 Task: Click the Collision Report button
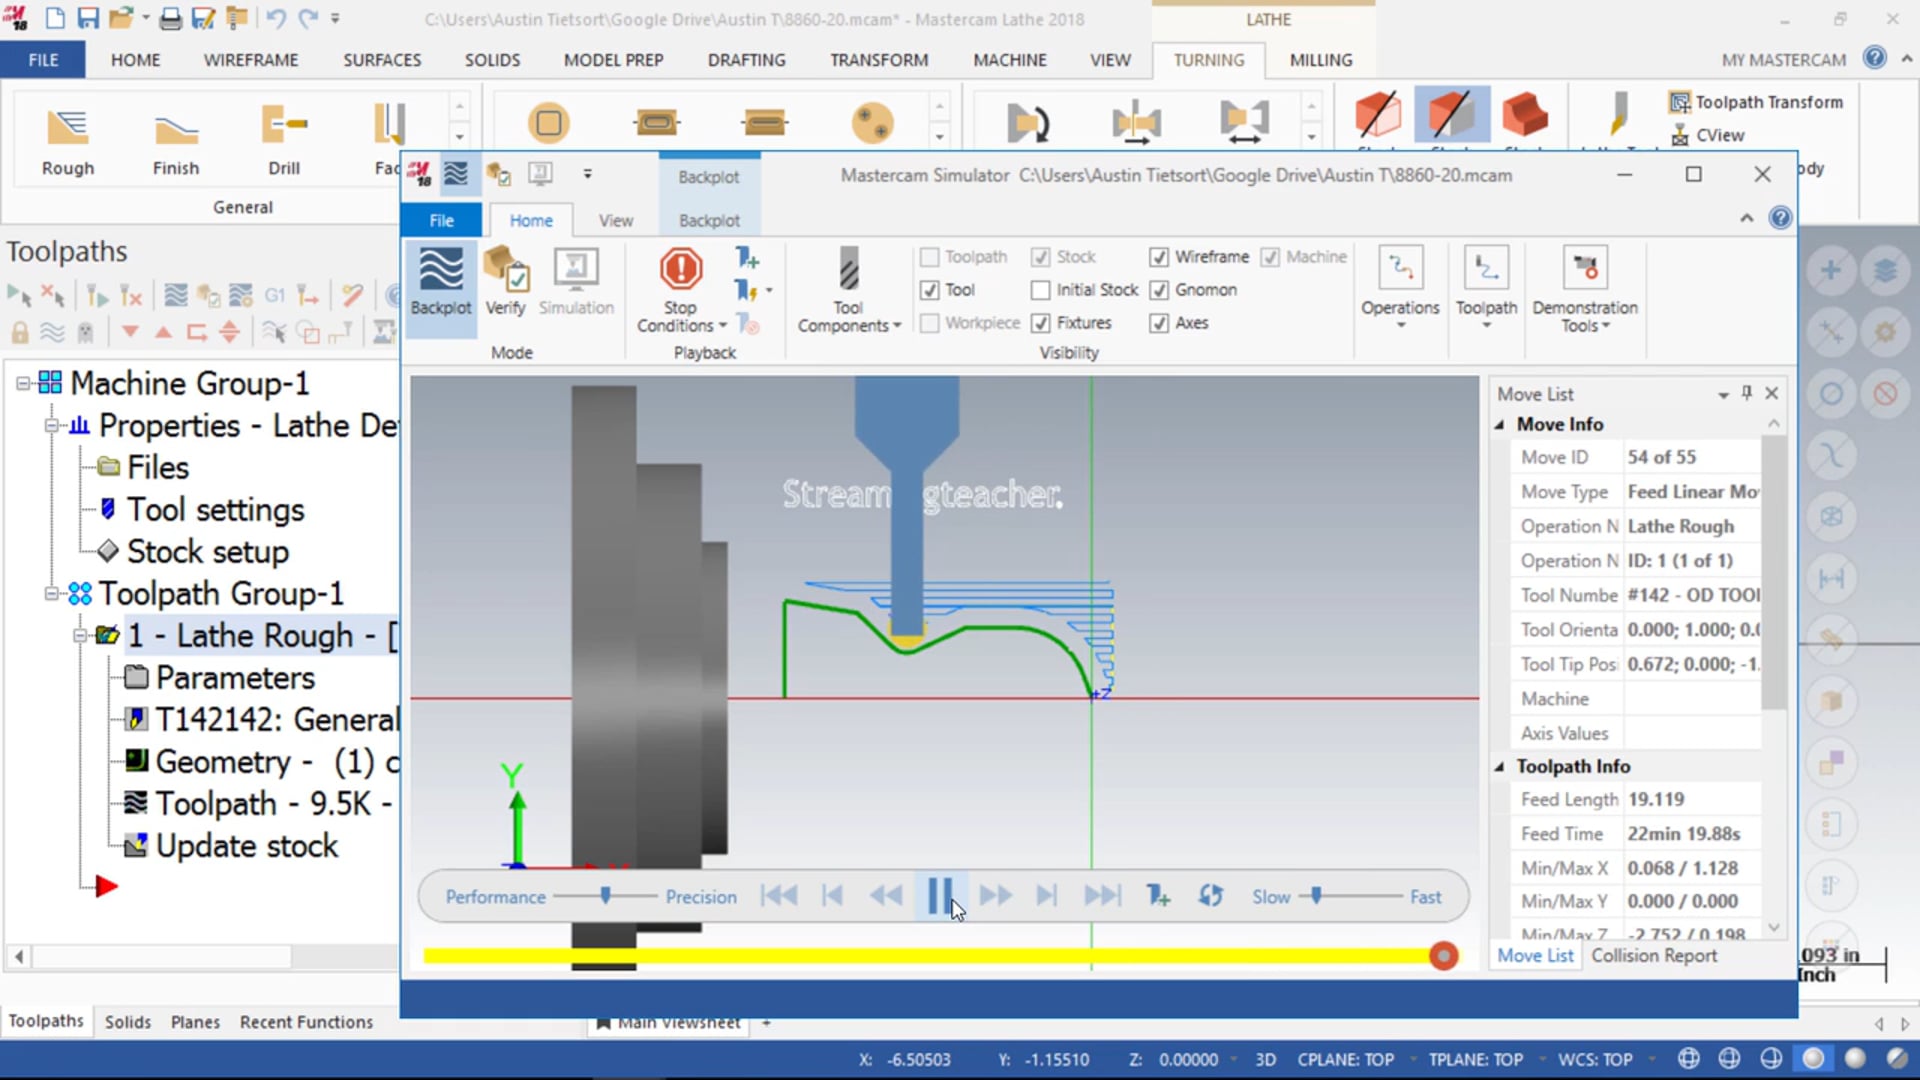click(x=1654, y=955)
